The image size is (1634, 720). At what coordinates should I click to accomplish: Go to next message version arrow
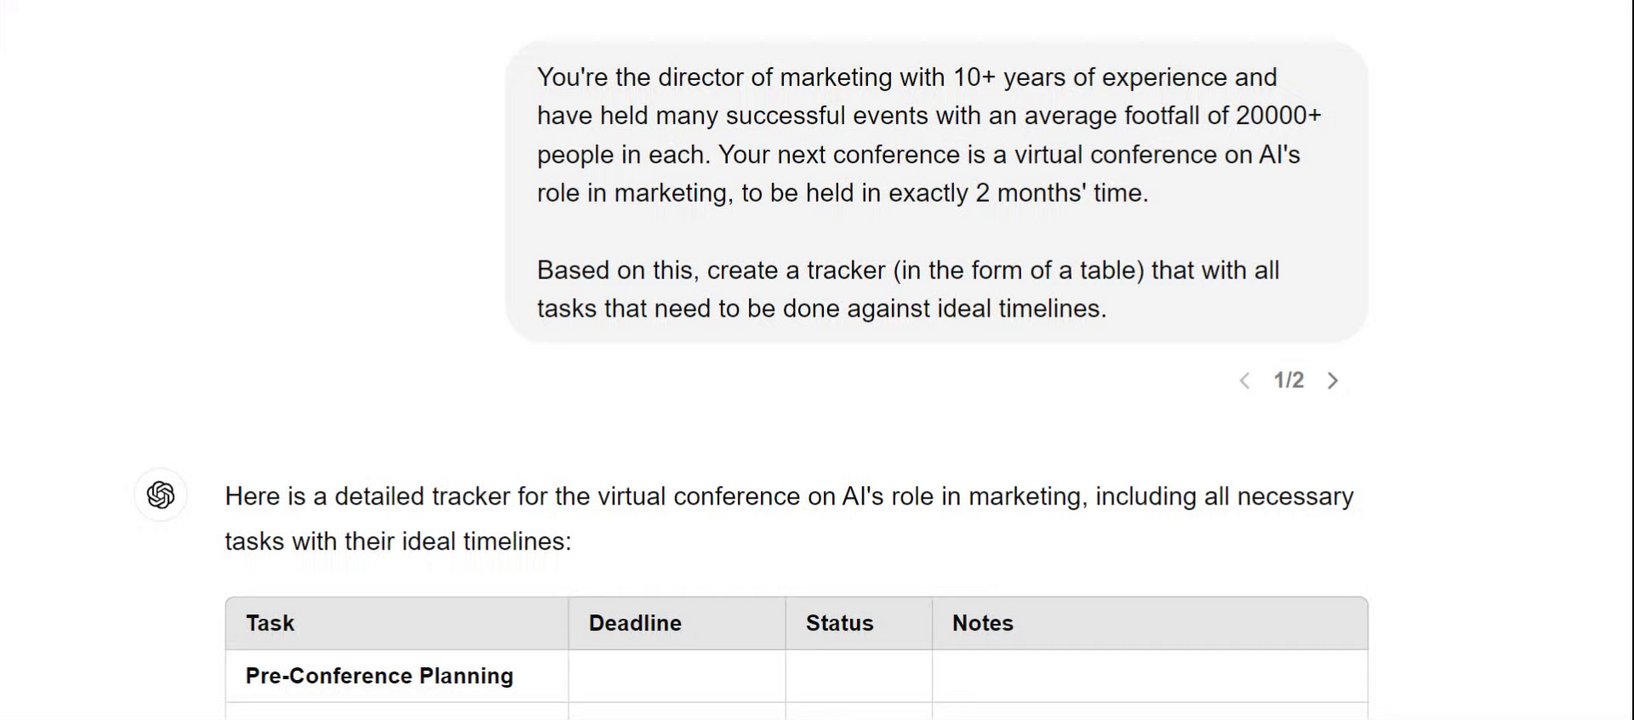coord(1332,381)
